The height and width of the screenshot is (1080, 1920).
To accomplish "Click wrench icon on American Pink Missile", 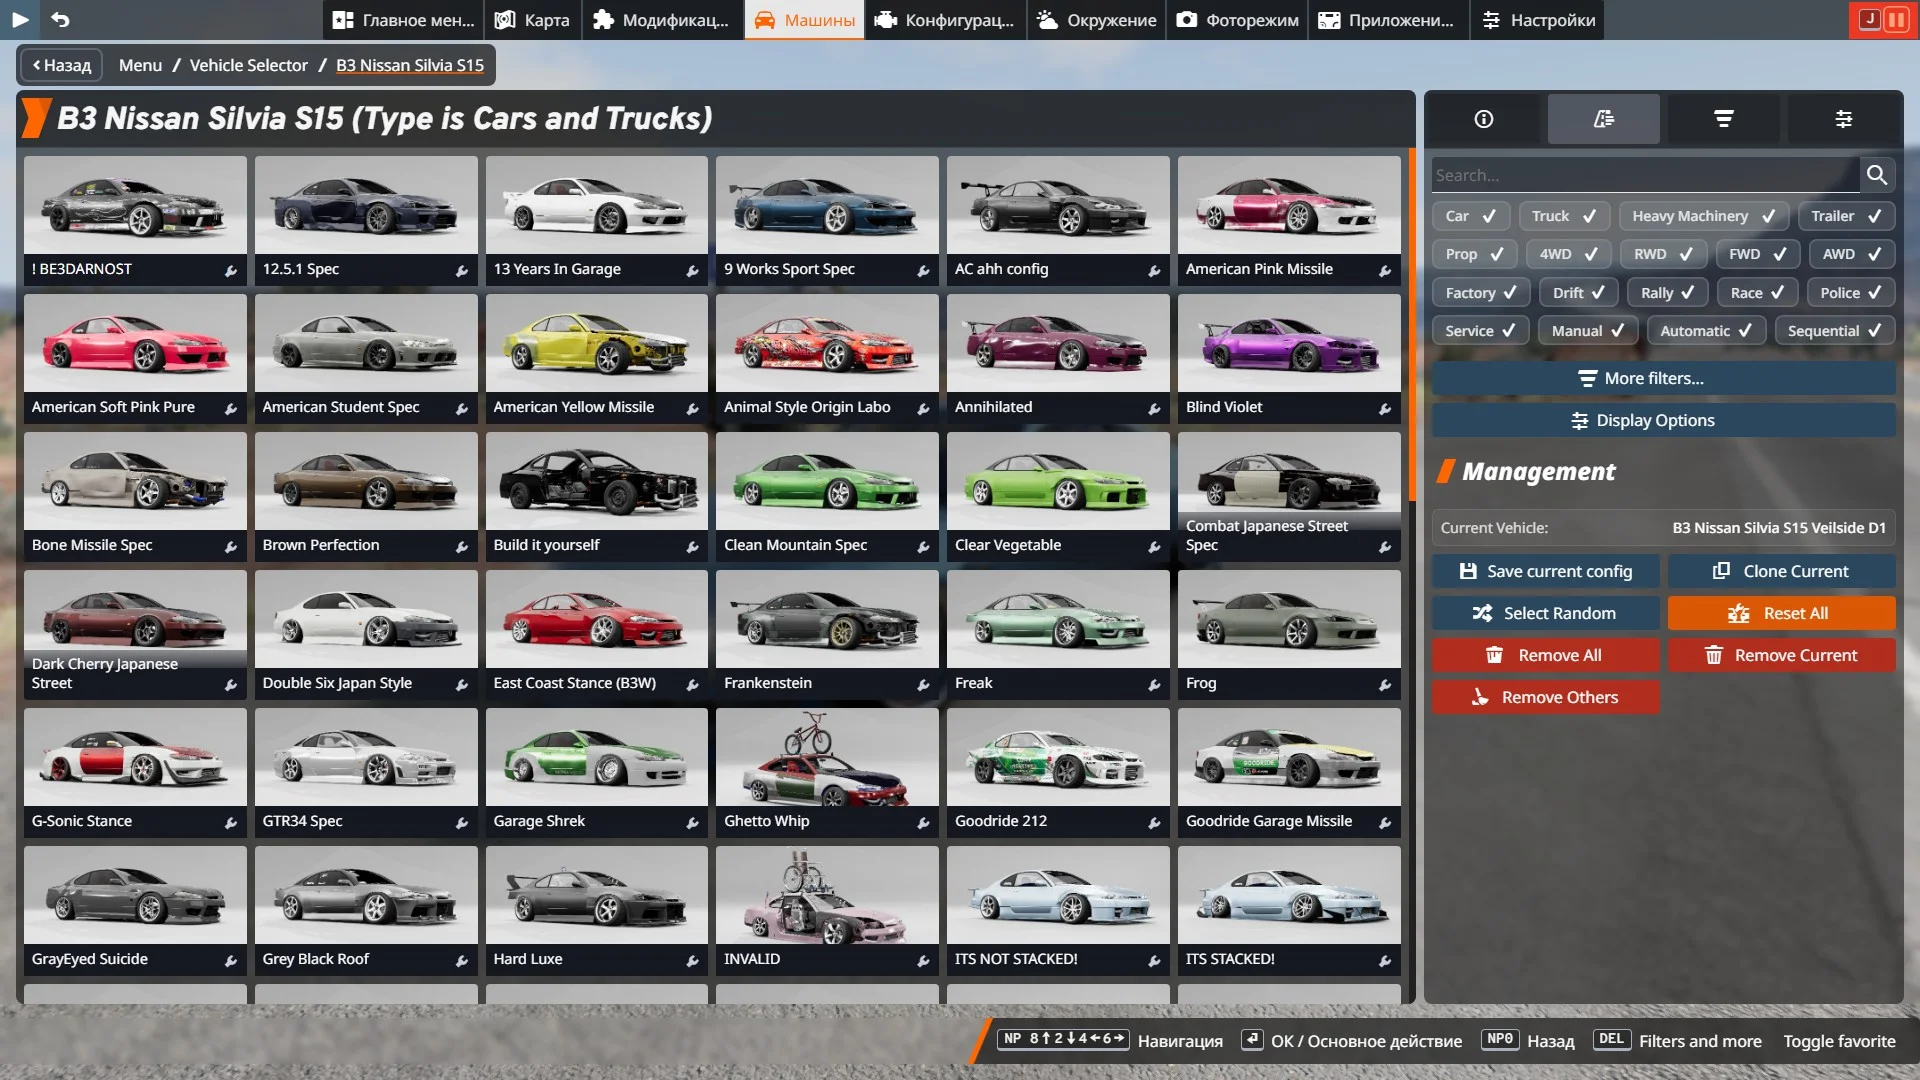I will coord(1385,270).
